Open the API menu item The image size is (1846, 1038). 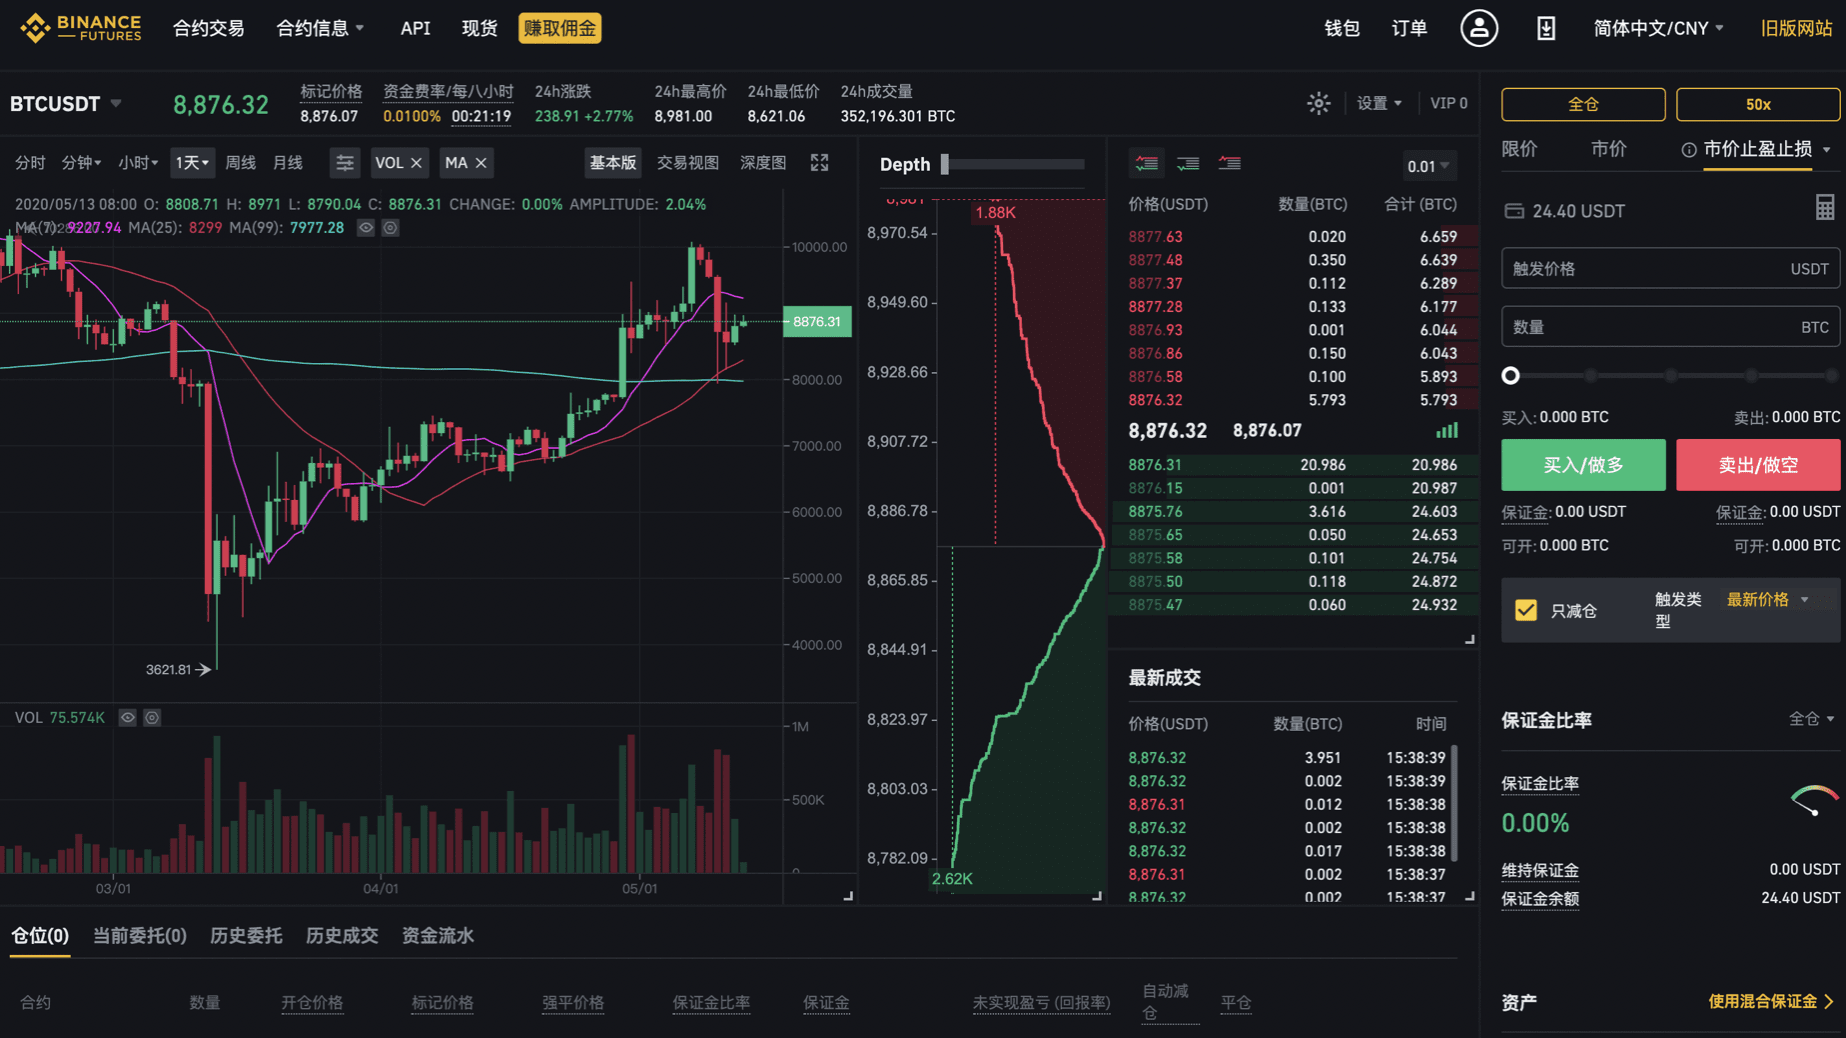415,28
